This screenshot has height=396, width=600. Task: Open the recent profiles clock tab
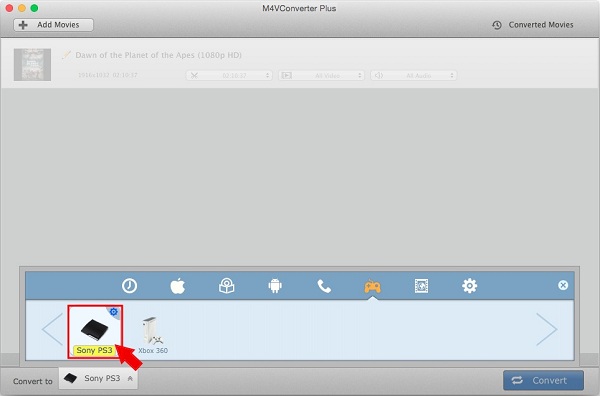pos(129,286)
